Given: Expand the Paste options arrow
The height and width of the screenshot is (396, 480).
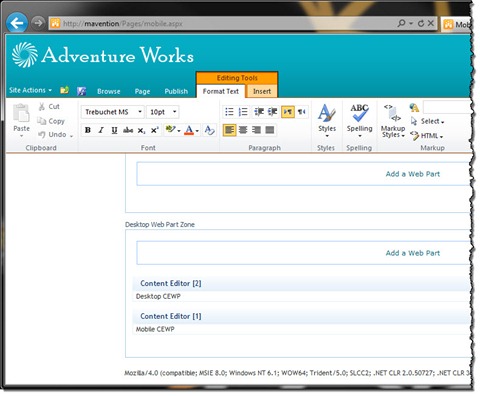Looking at the screenshot, I should point(22,136).
